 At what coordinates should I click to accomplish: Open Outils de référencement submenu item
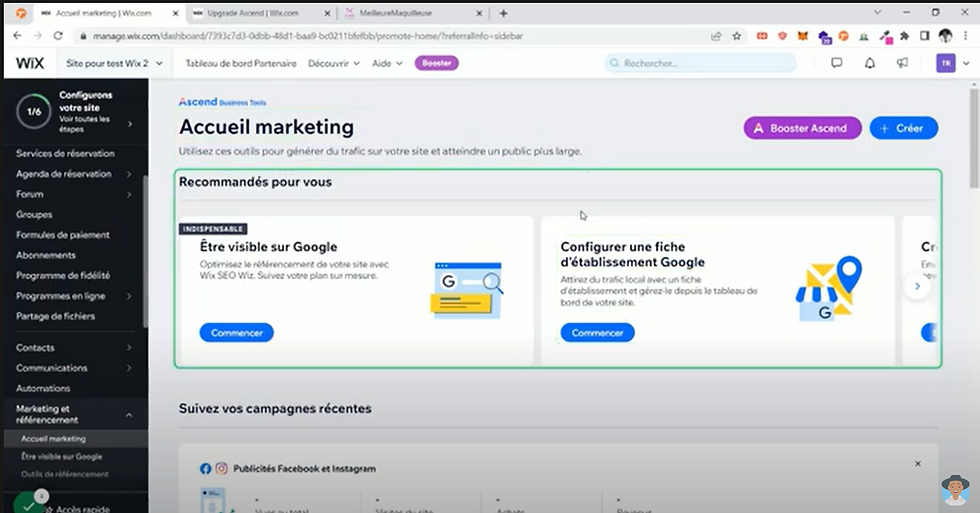[x=64, y=474]
